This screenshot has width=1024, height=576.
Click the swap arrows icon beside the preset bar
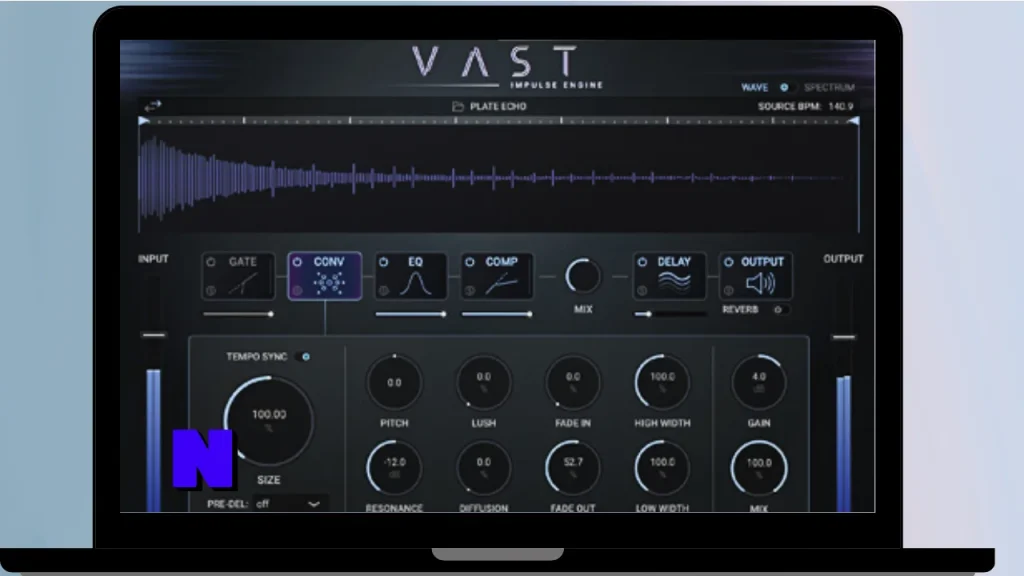pyautogui.click(x=153, y=106)
